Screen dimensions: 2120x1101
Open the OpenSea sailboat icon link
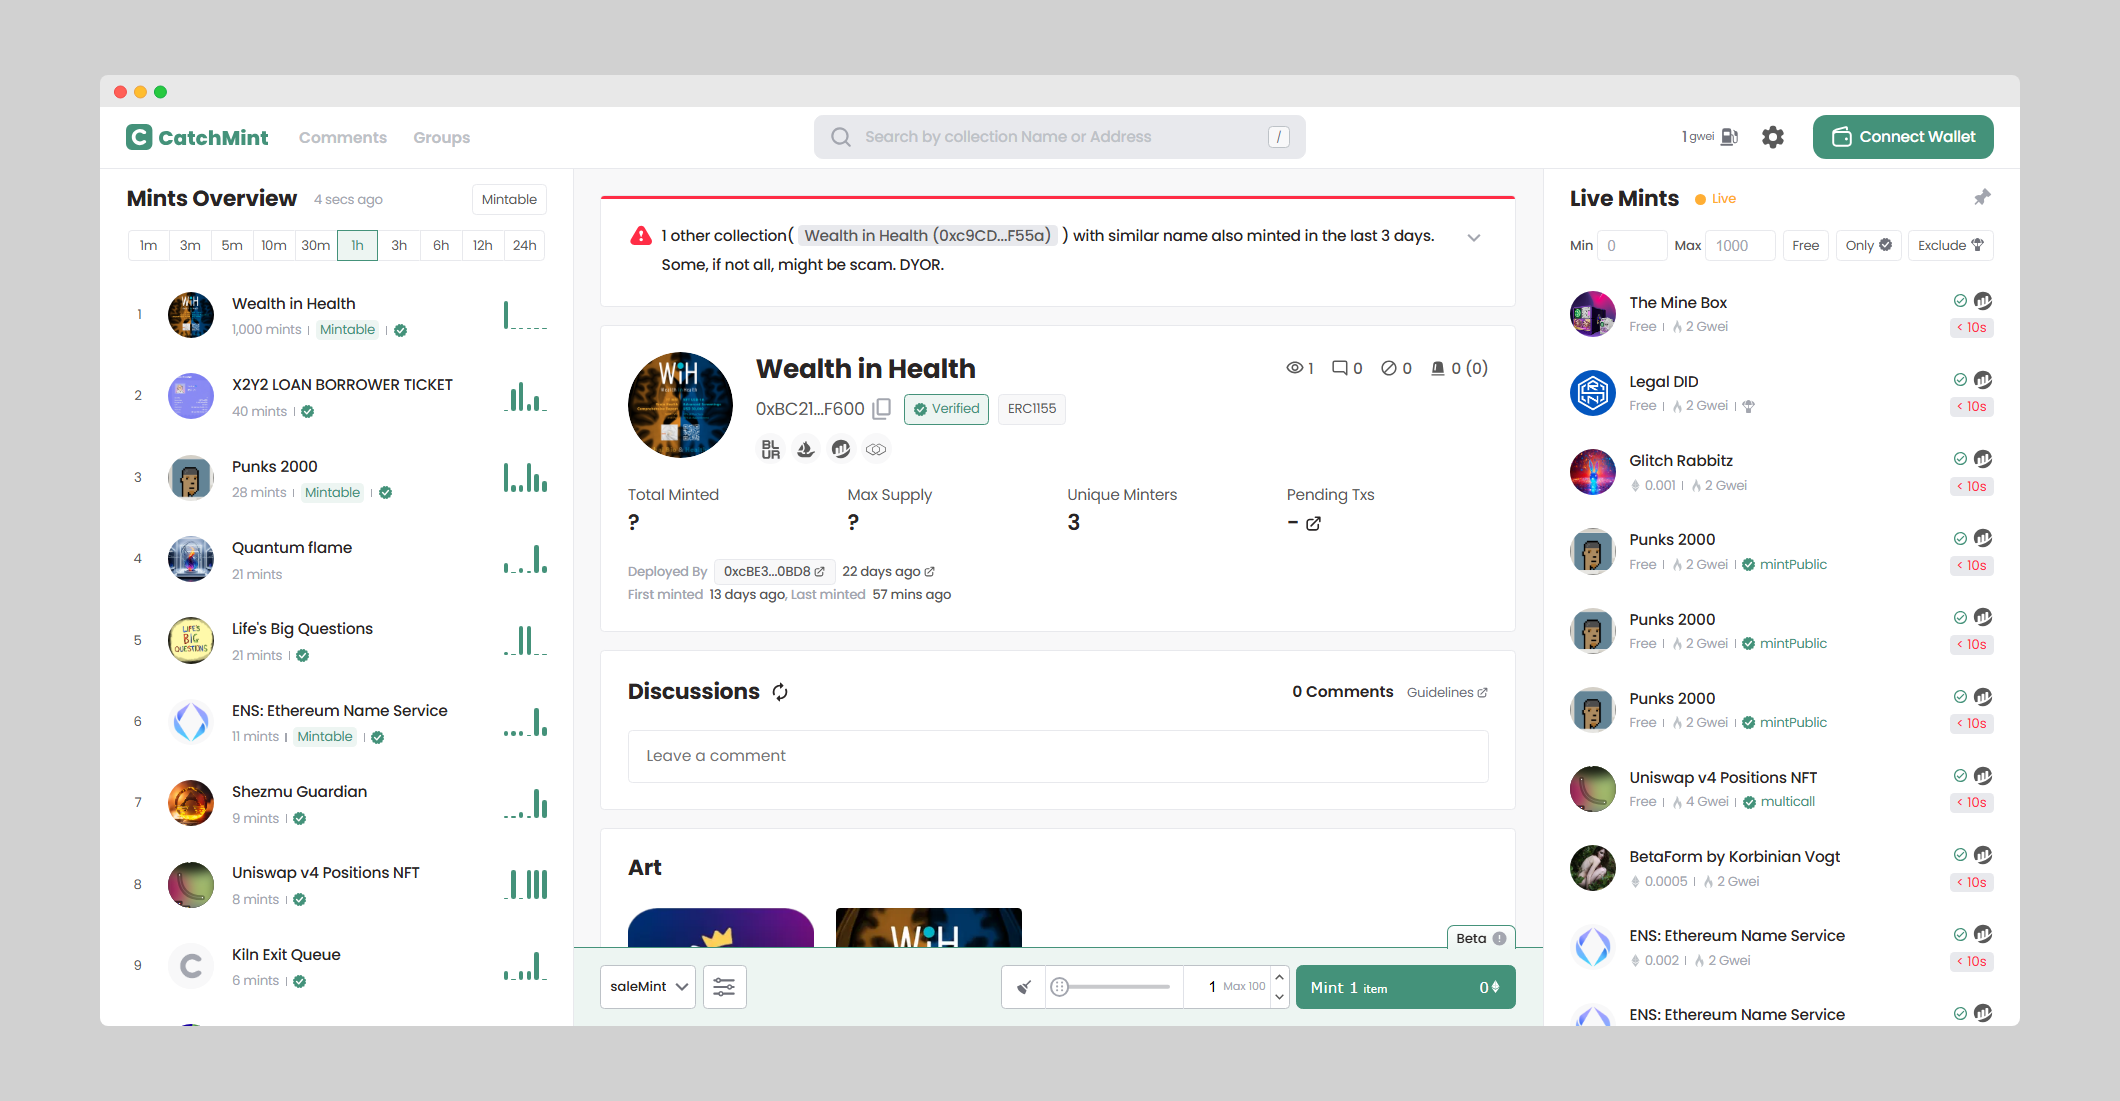(x=806, y=450)
